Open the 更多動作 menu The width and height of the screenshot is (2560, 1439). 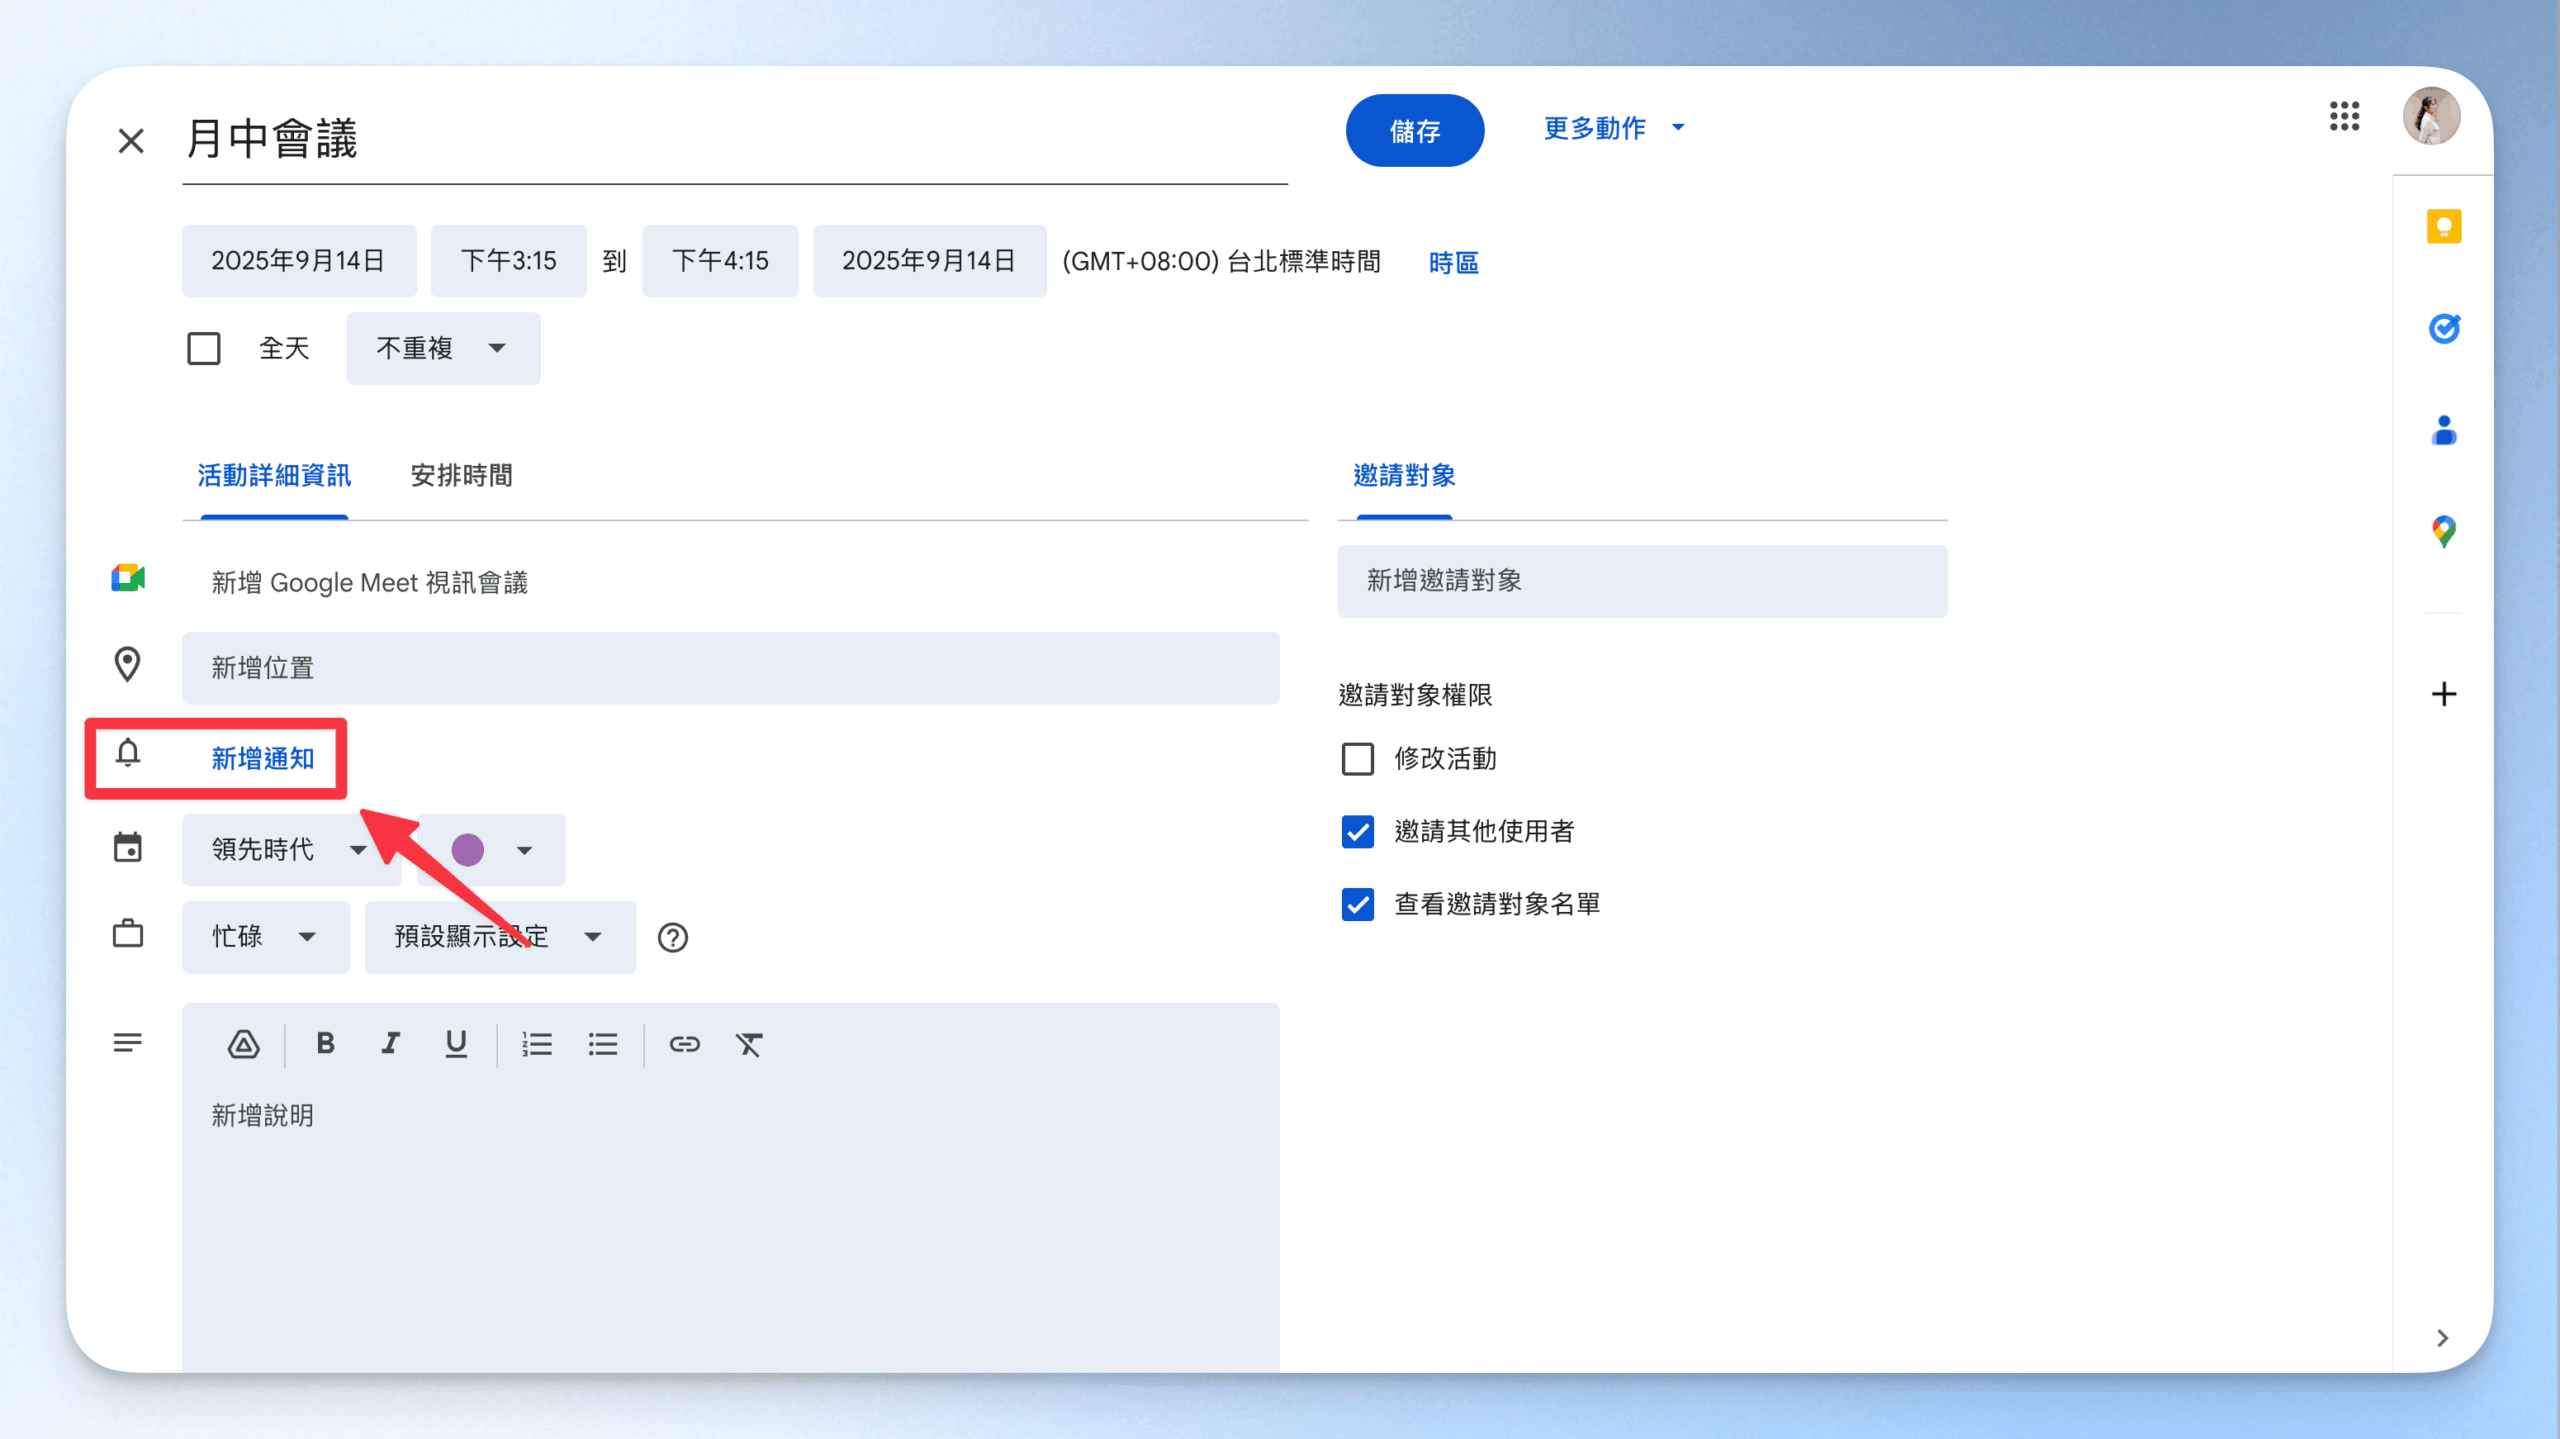[x=1613, y=128]
